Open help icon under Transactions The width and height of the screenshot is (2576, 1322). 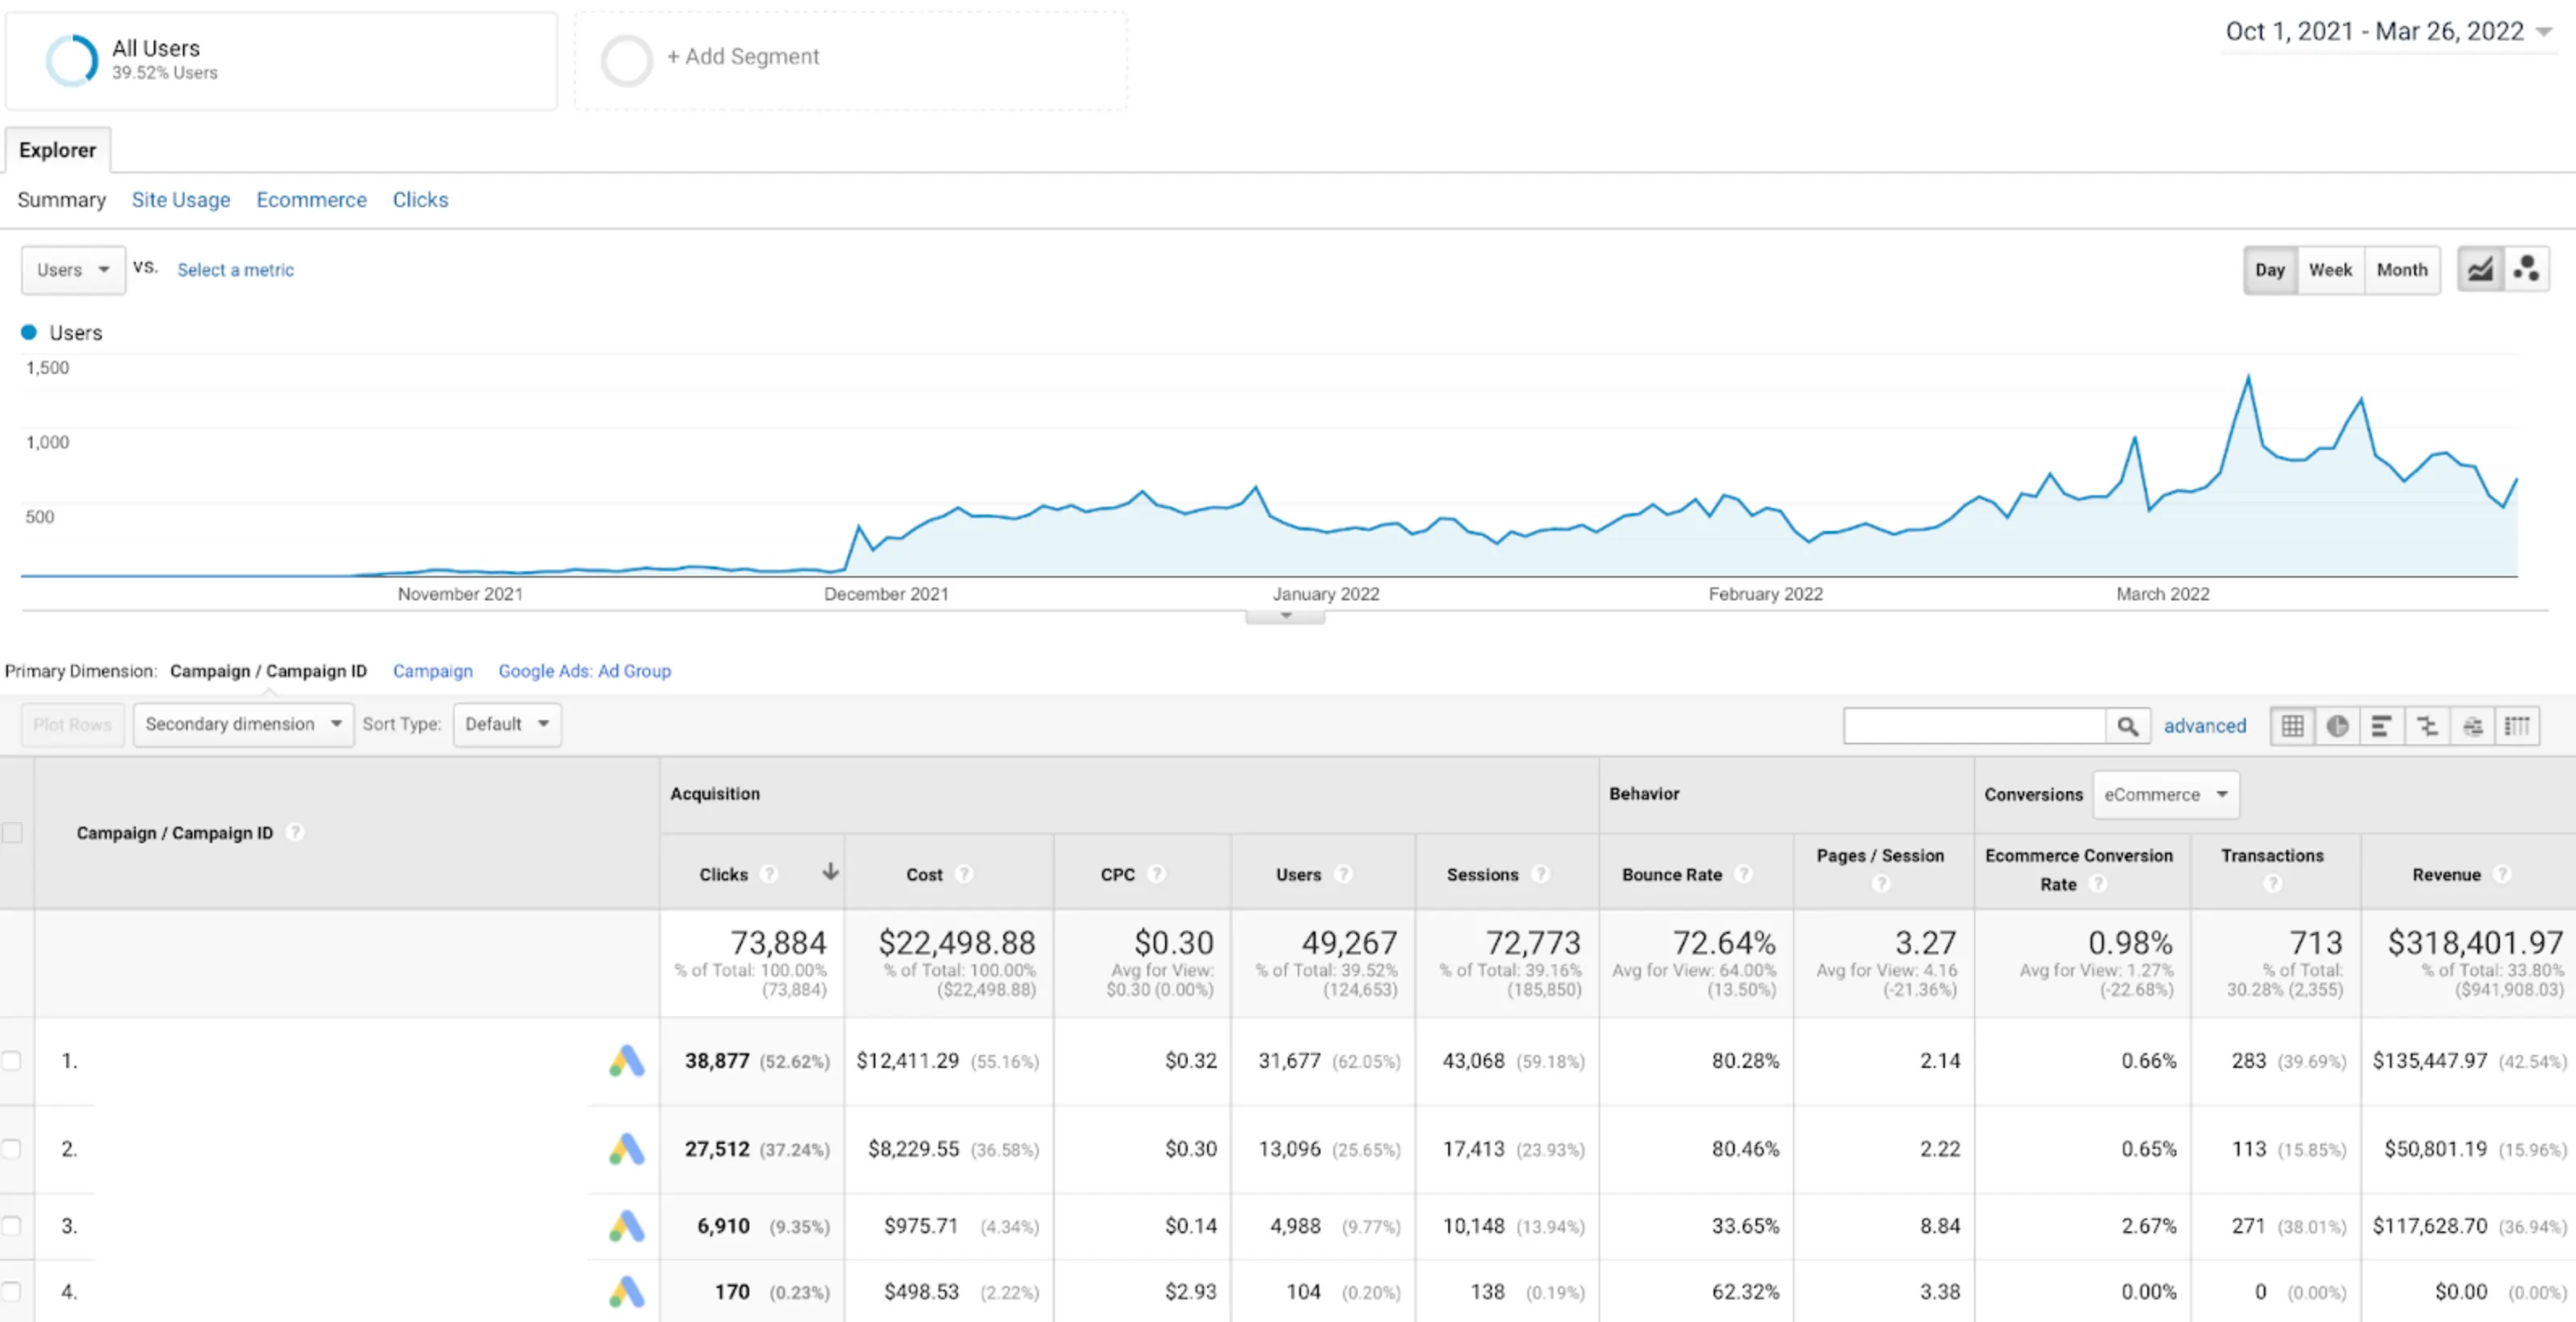click(2273, 884)
